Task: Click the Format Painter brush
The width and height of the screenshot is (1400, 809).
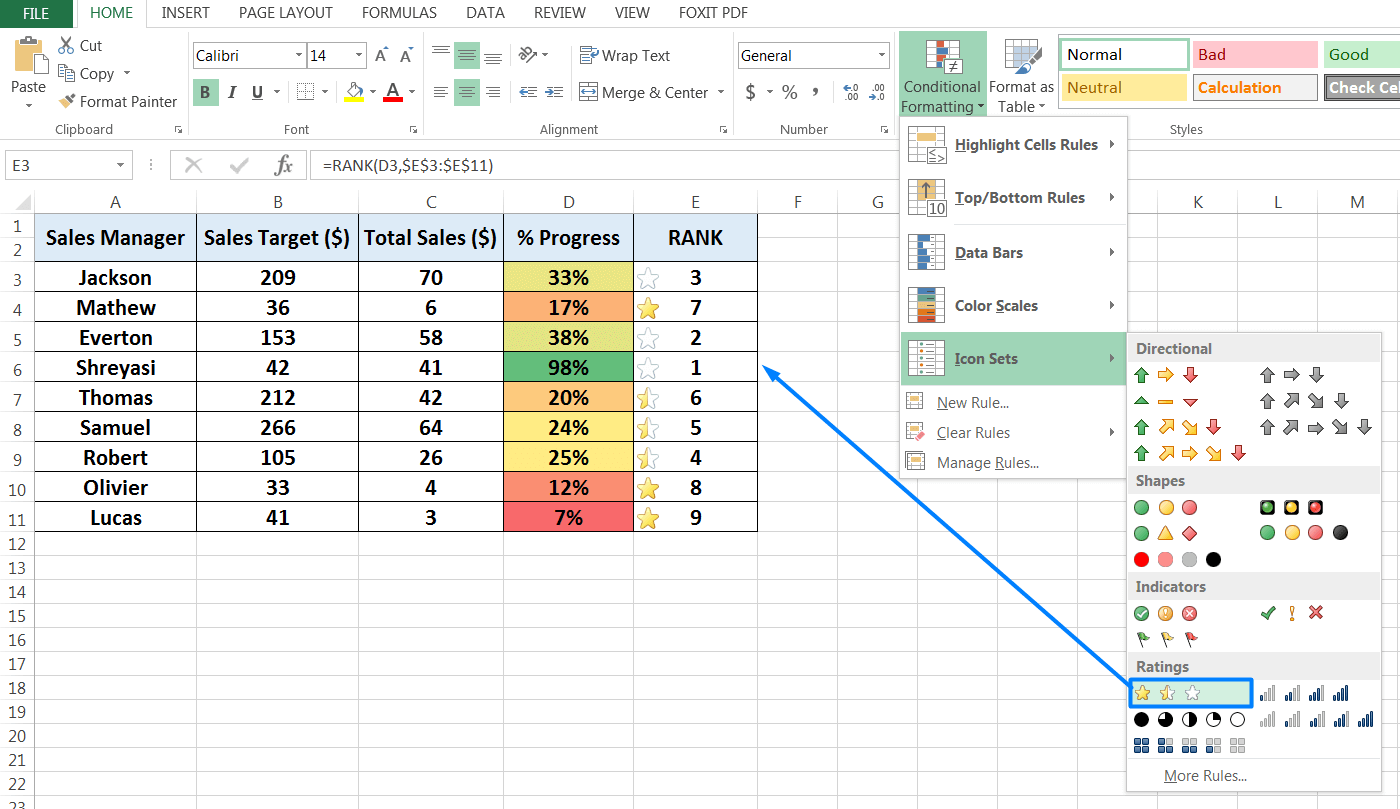Action: [x=67, y=101]
